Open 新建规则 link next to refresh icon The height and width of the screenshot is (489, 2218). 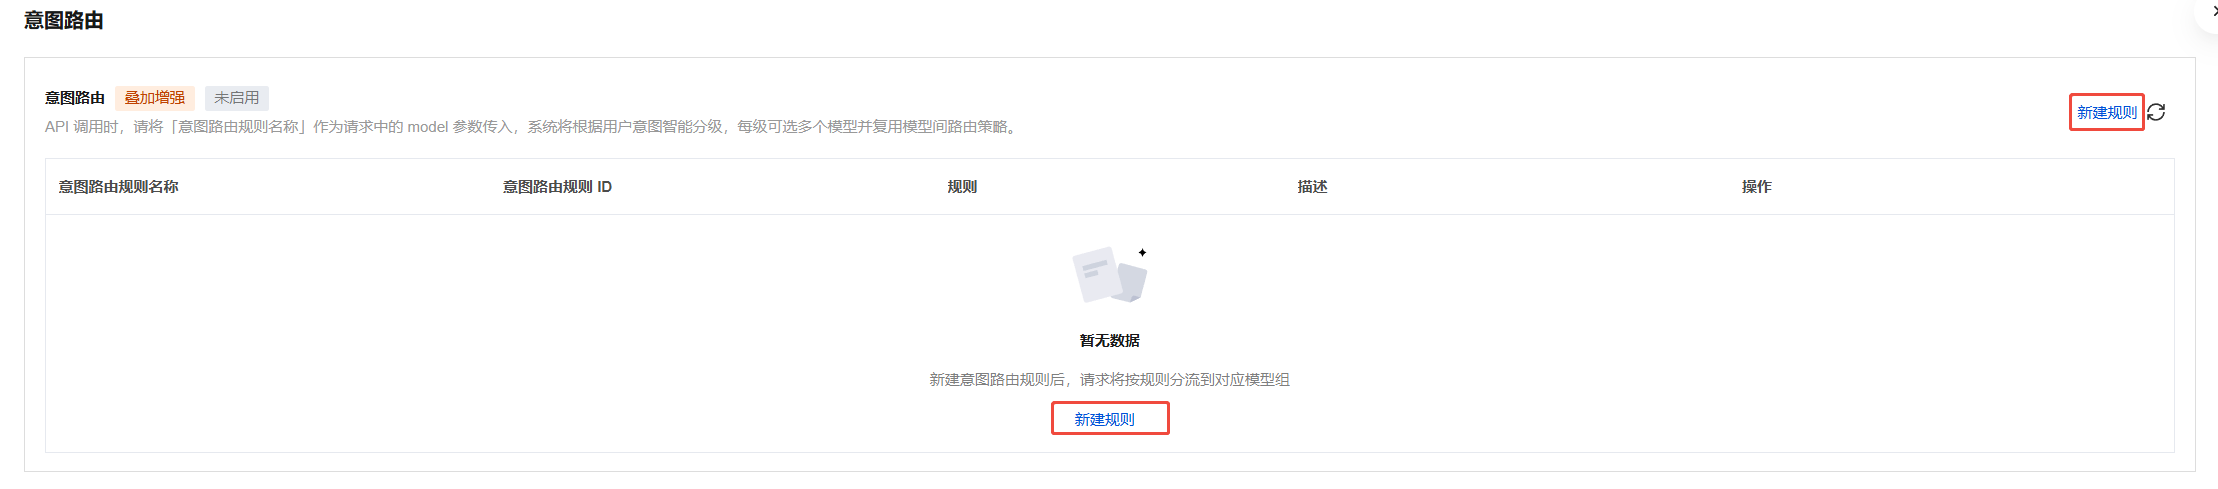click(2107, 112)
